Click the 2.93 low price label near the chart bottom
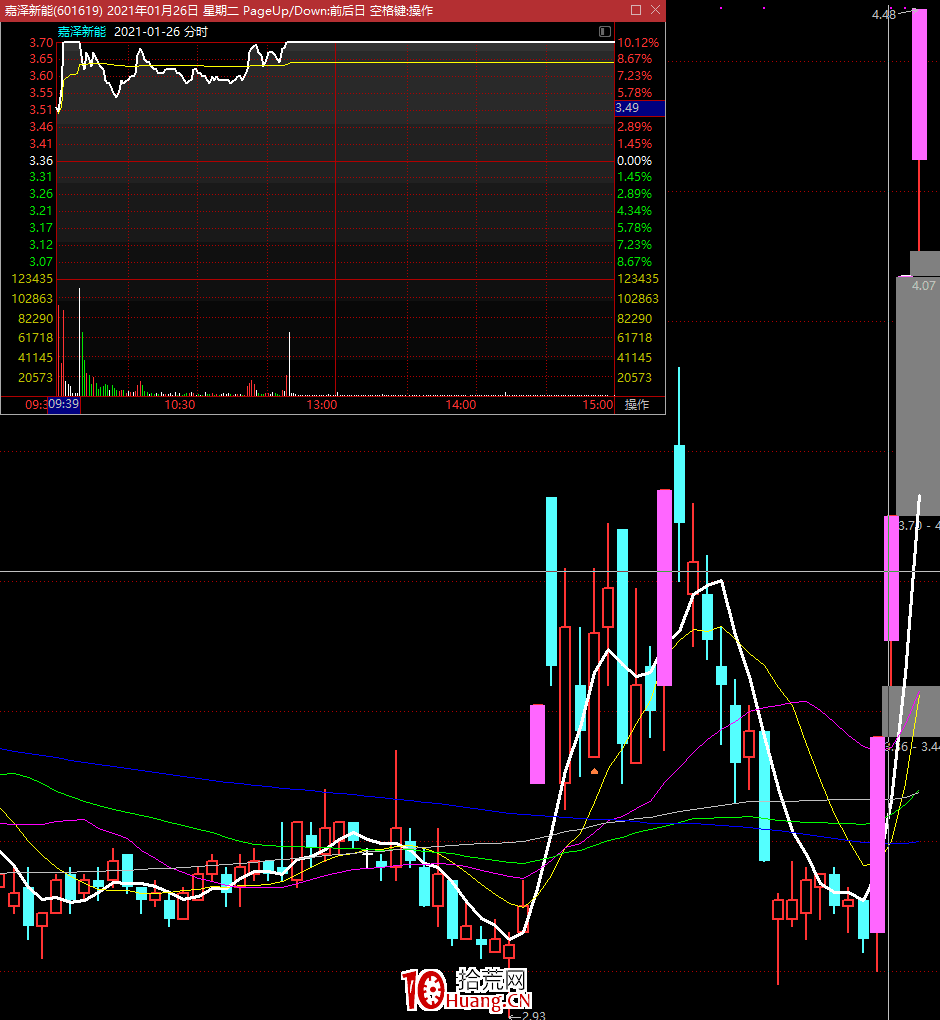Viewport: 940px width, 1020px height. coord(533,1015)
